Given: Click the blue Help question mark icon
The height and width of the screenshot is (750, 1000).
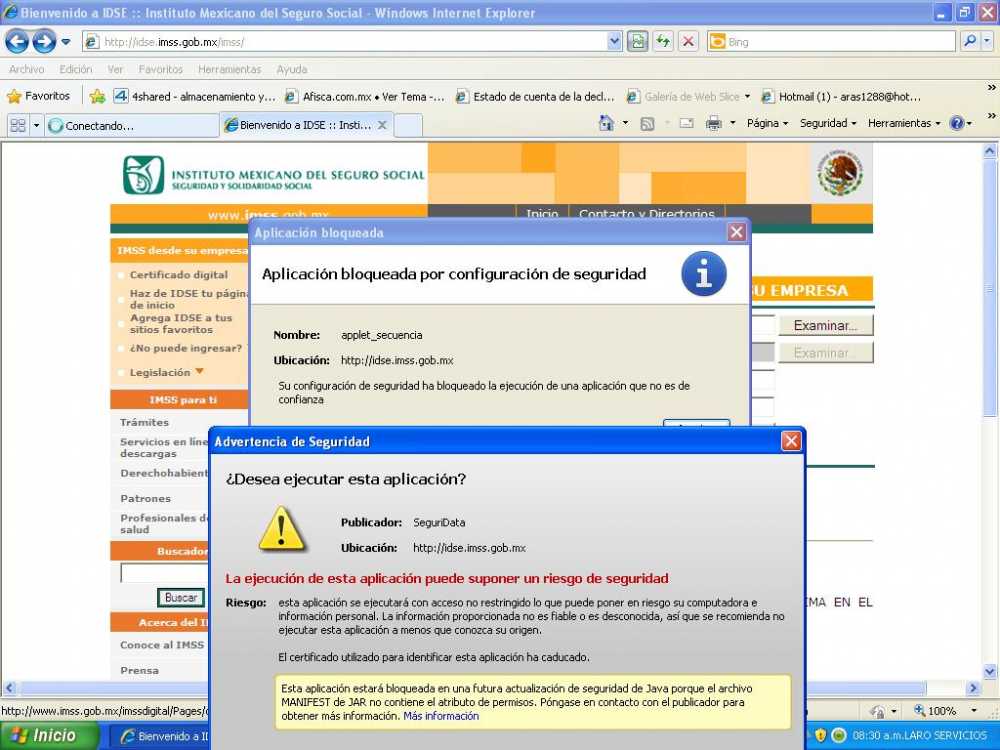Looking at the screenshot, I should click(x=957, y=123).
